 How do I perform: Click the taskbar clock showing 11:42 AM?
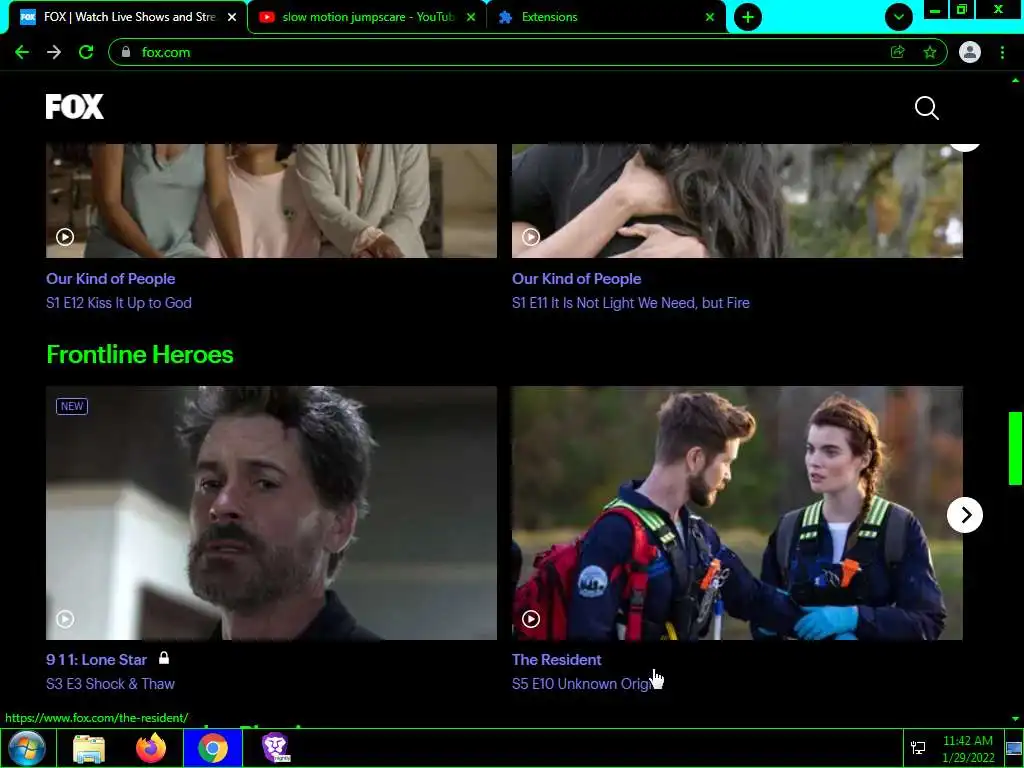click(968, 749)
